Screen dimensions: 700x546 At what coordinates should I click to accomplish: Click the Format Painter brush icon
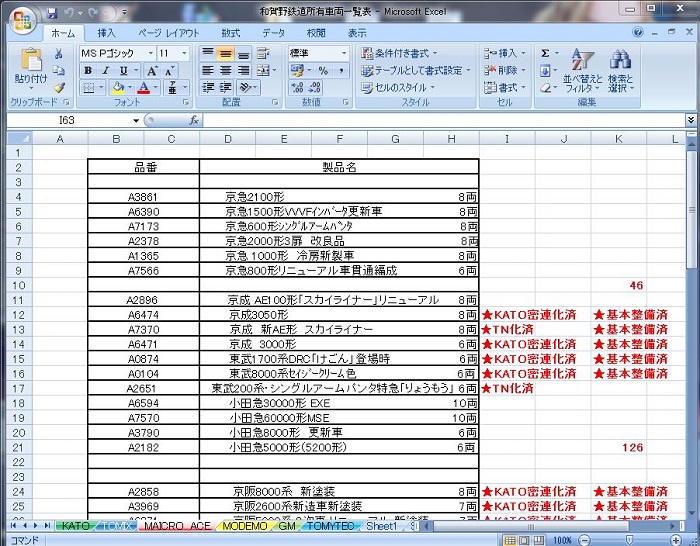tap(58, 88)
